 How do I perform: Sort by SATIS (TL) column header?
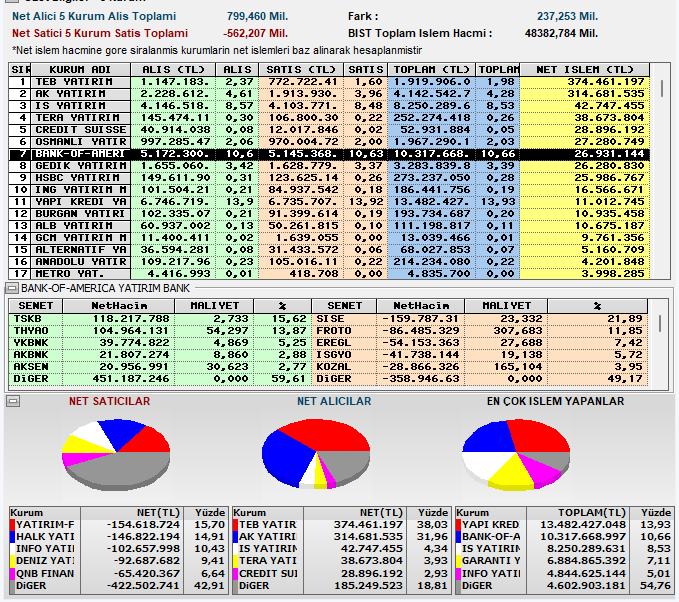pos(301,70)
